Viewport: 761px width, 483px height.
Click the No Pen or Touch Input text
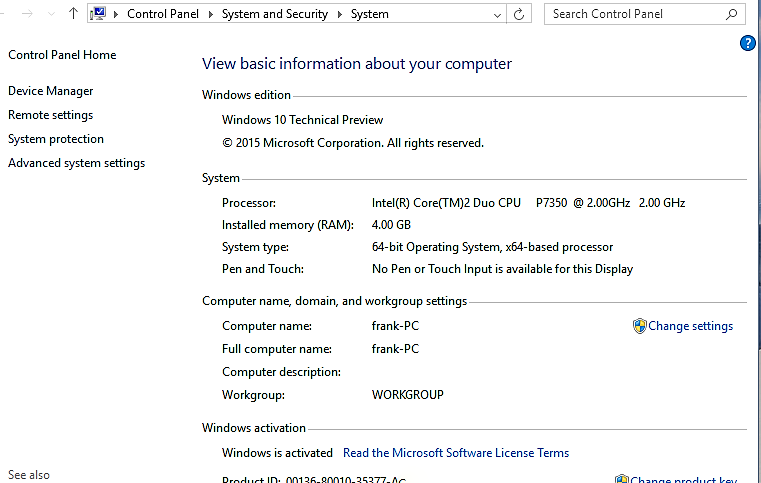502,269
